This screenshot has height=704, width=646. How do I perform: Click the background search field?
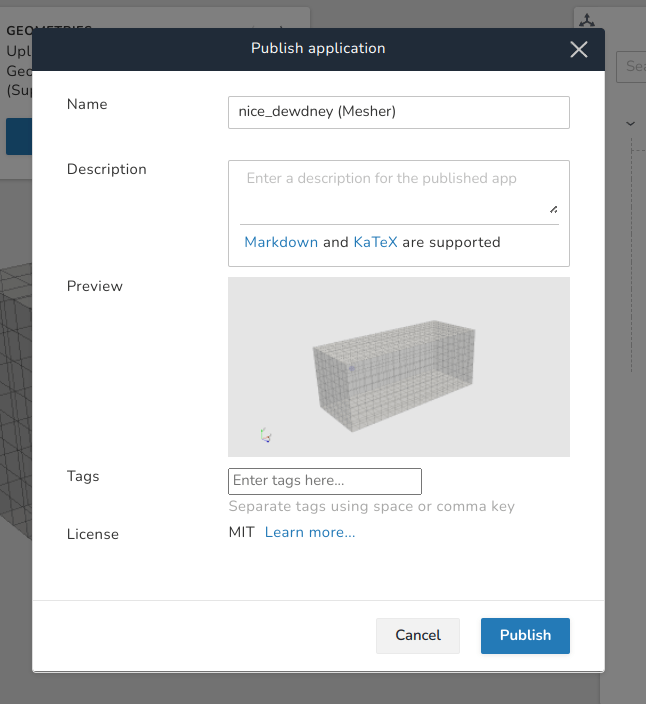(x=631, y=66)
